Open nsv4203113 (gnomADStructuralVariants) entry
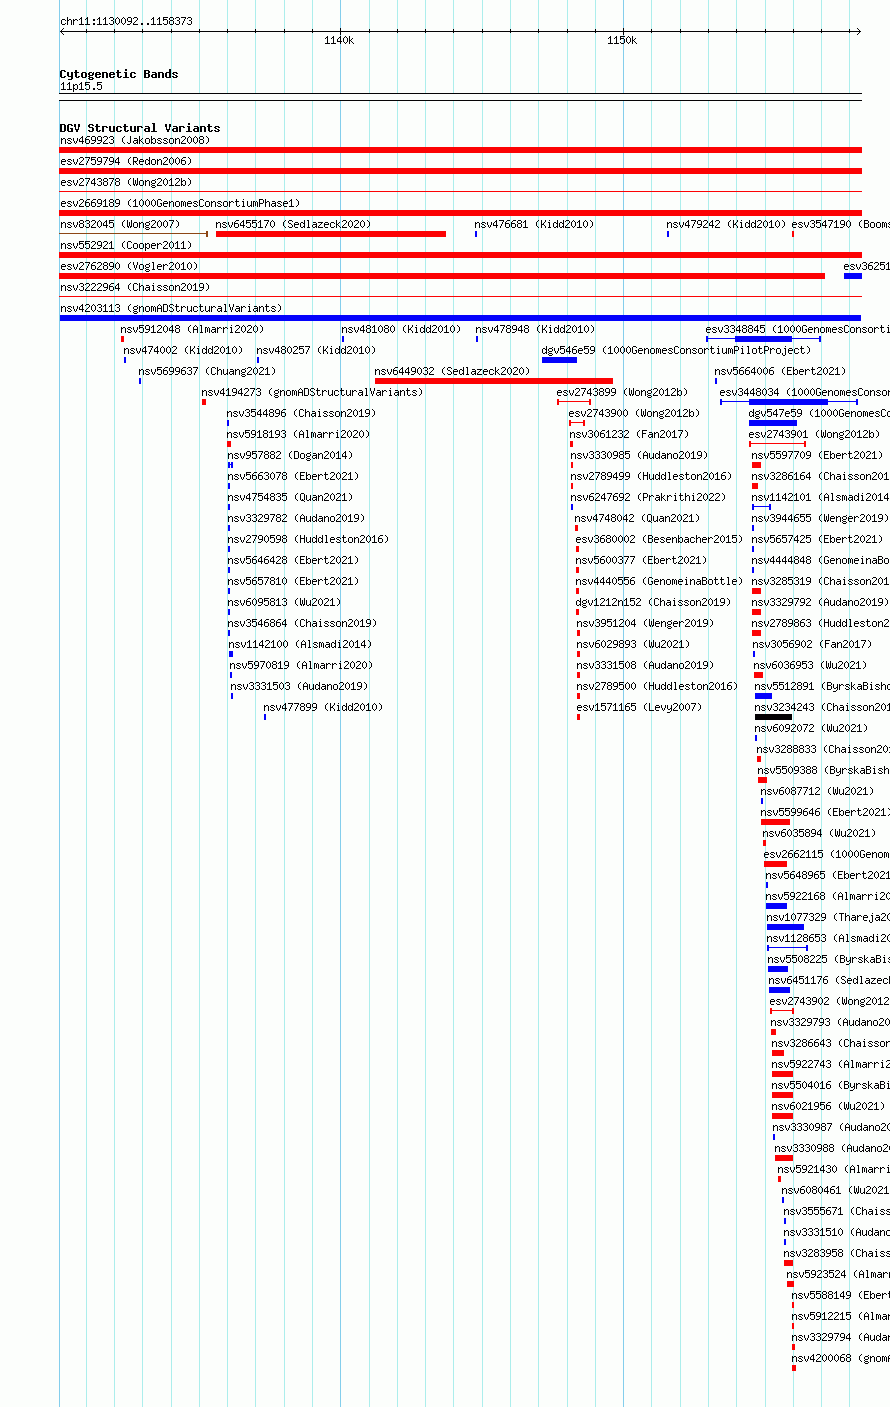890x1407 pixels. click(x=171, y=308)
